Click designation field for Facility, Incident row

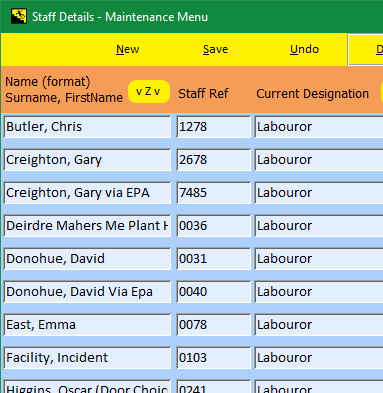point(319,358)
